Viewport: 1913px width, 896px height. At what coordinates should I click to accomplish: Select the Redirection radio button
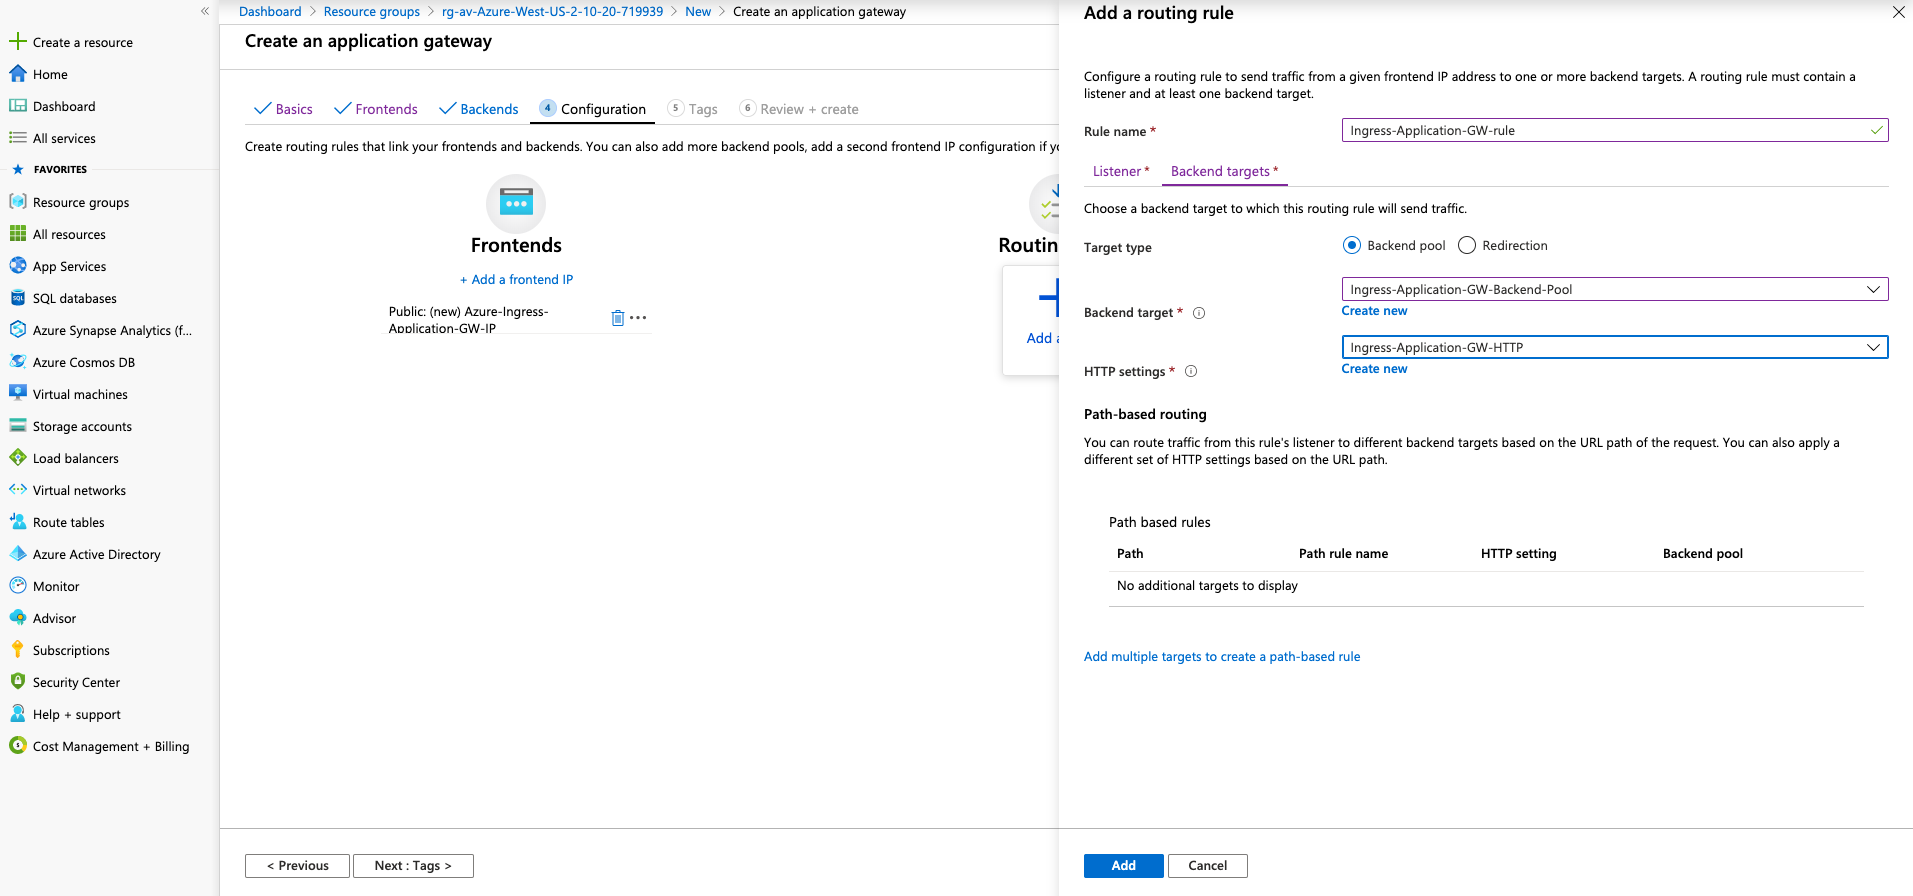click(1467, 245)
